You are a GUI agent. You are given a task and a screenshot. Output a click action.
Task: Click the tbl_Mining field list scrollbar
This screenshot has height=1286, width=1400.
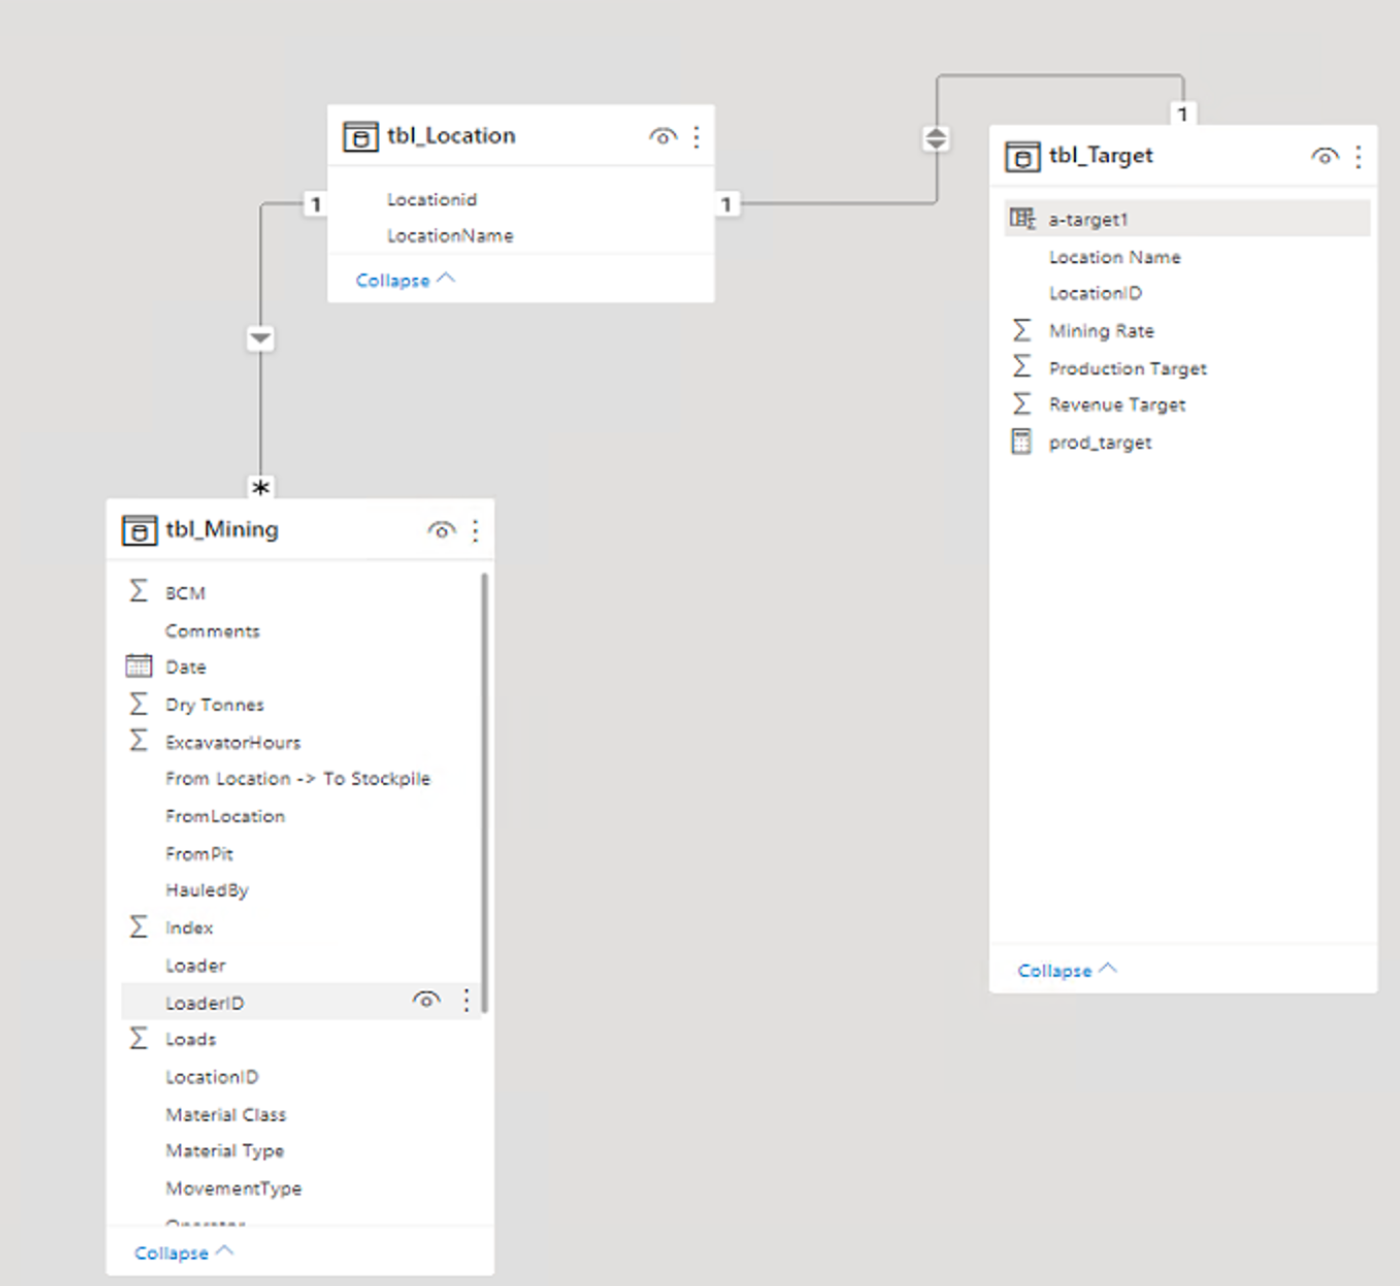coord(485,792)
